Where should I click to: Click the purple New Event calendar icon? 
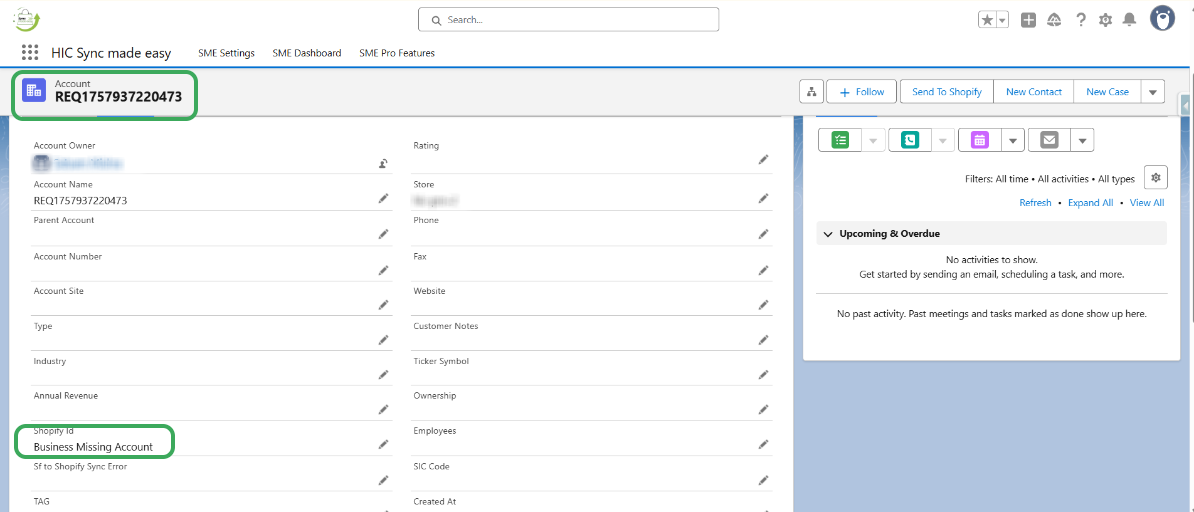tap(979, 140)
